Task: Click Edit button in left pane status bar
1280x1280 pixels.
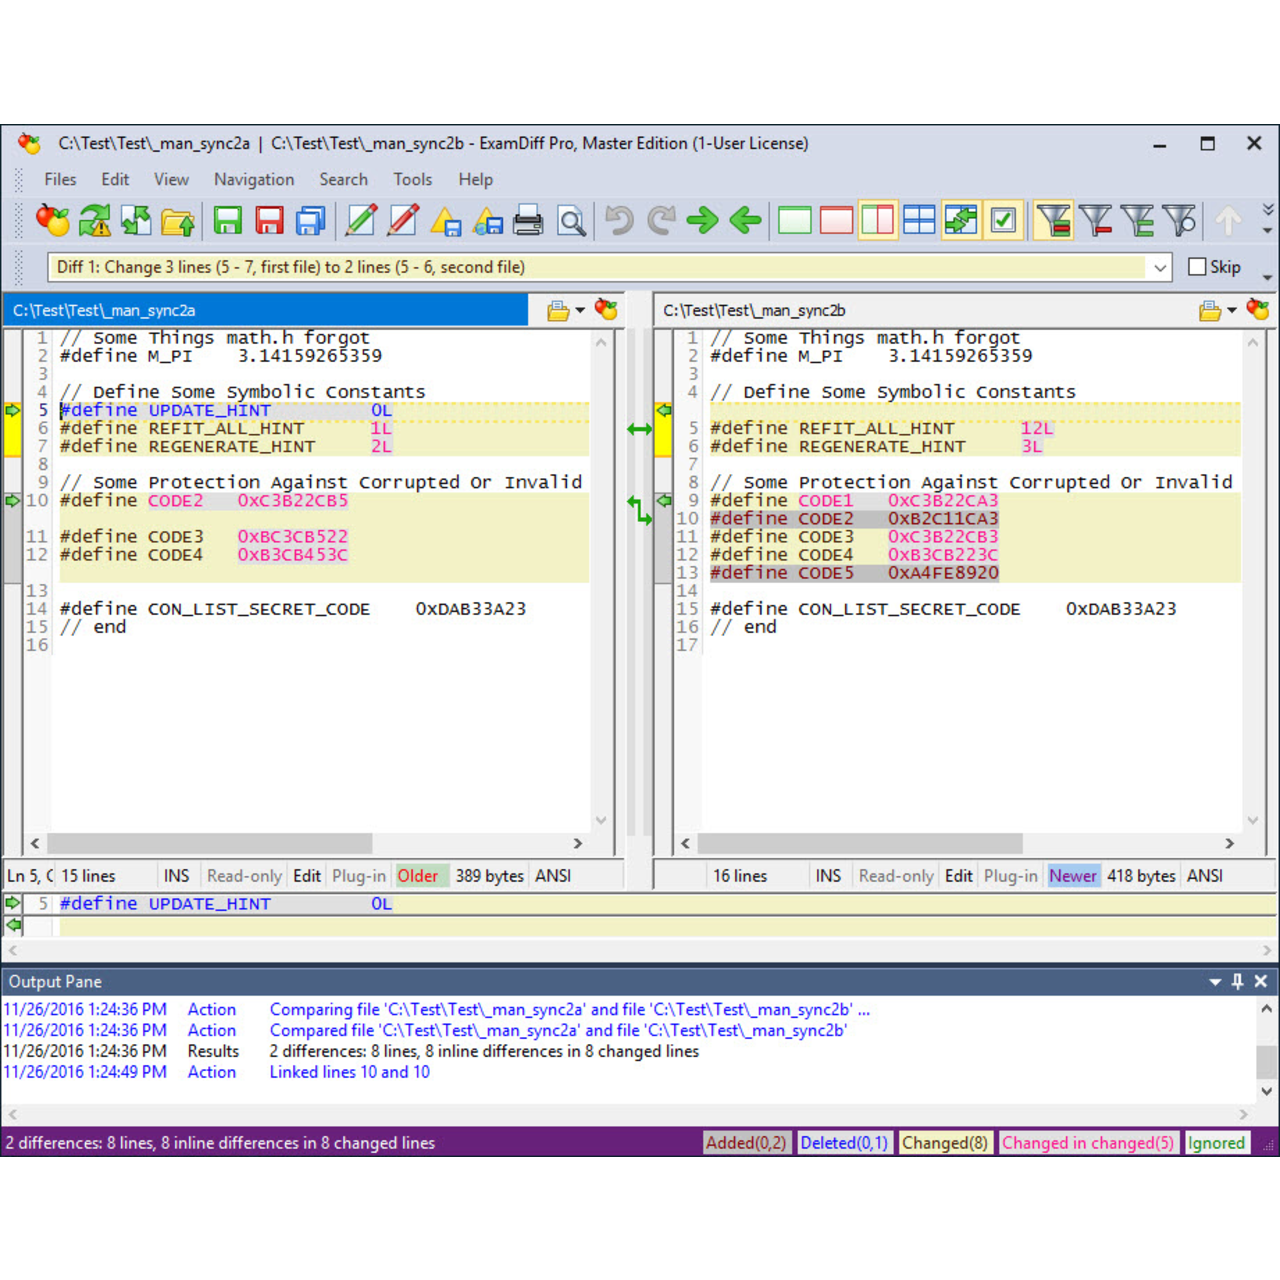Action: tap(307, 876)
